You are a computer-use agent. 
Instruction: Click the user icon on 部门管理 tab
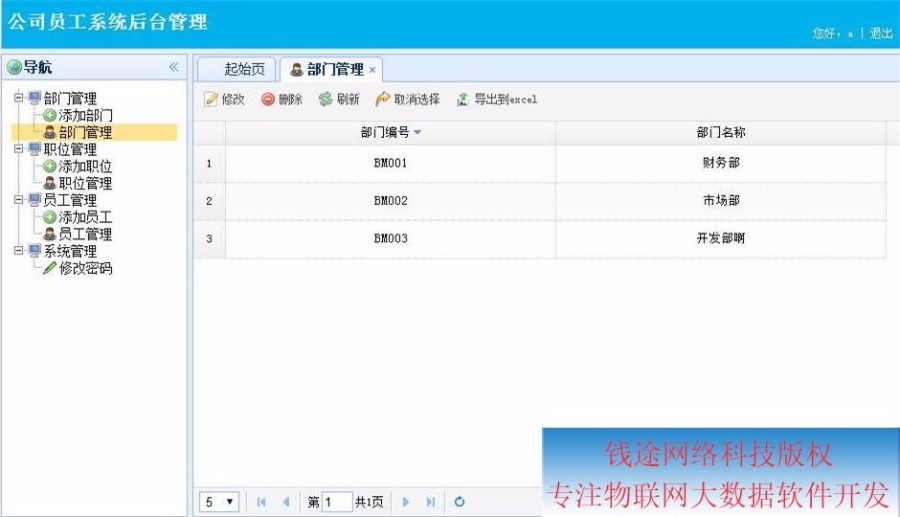tap(296, 70)
